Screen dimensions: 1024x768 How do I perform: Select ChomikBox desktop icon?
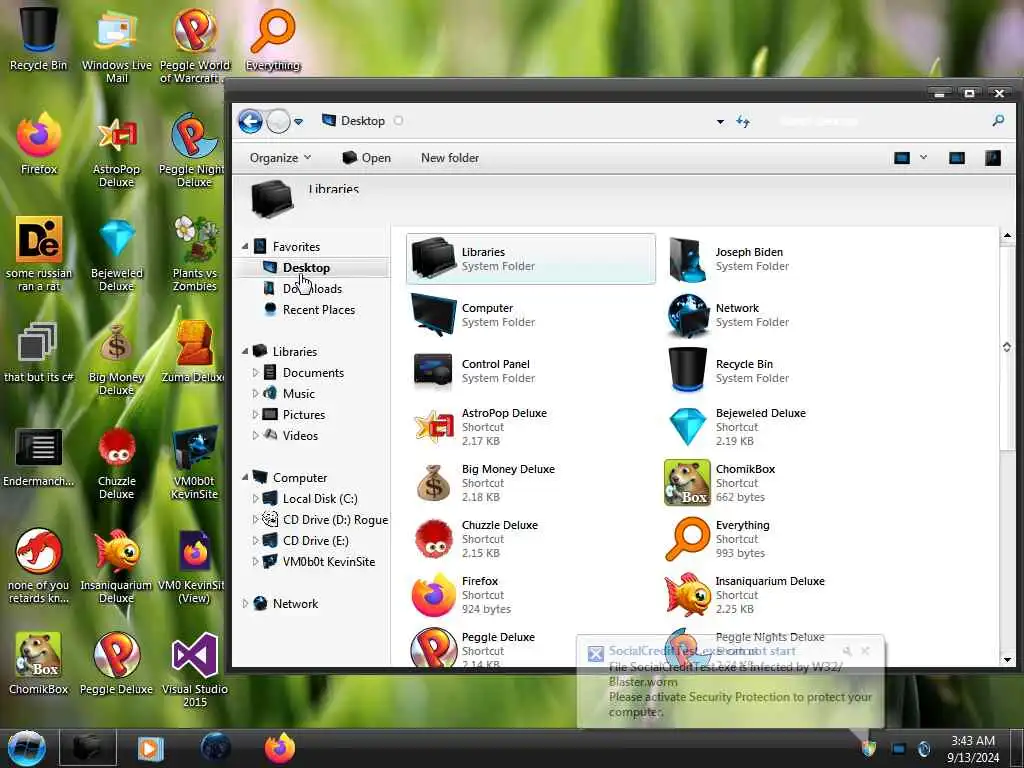tap(39, 662)
